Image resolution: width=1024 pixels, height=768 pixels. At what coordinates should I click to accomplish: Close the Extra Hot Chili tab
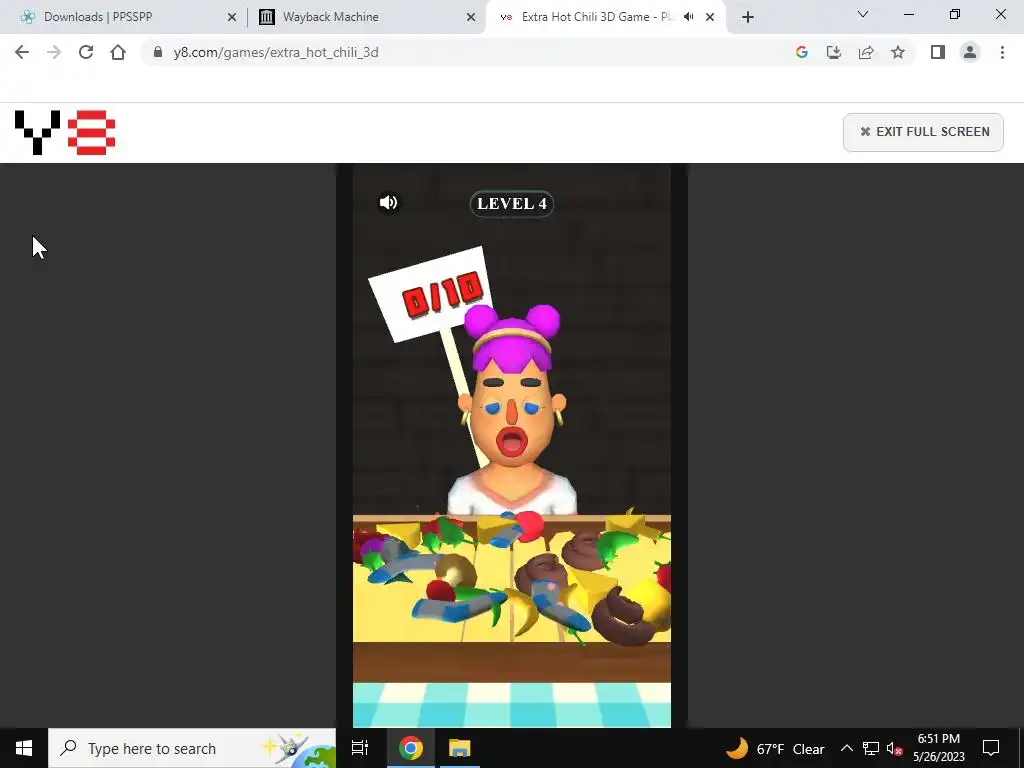pos(710,18)
